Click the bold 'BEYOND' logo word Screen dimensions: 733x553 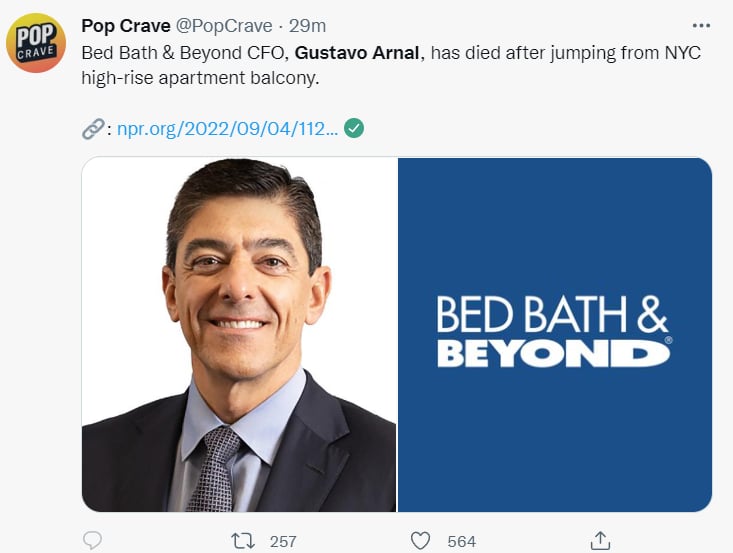point(552,353)
